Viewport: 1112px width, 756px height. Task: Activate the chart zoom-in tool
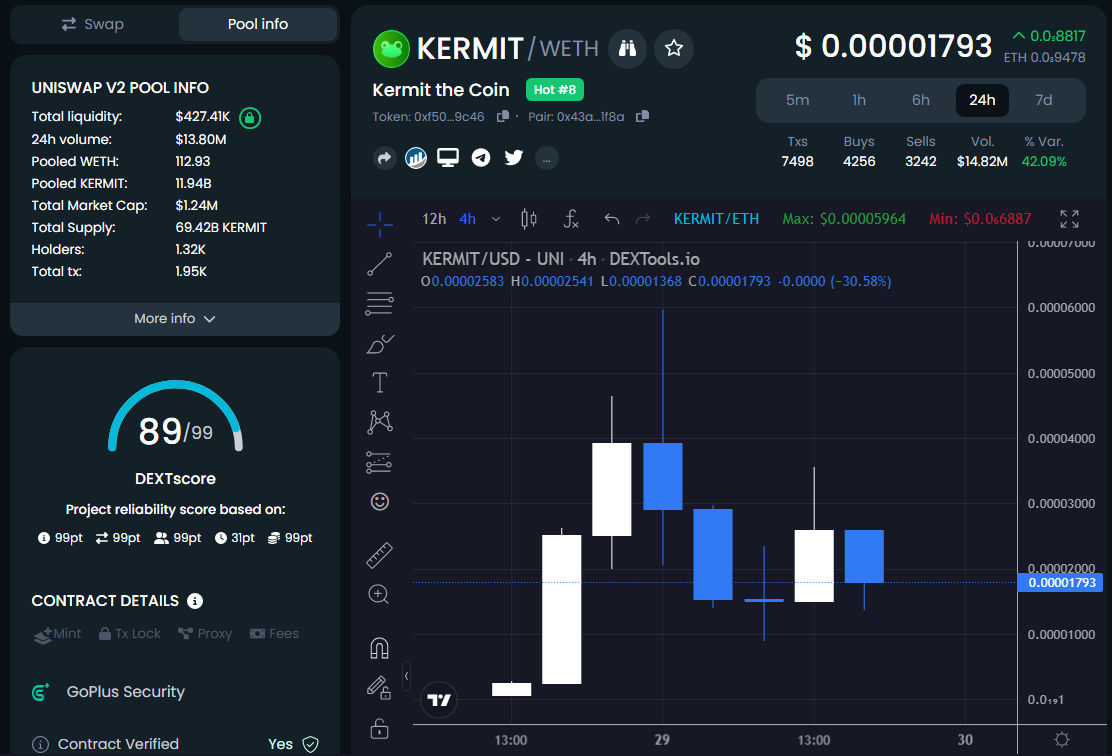point(379,594)
